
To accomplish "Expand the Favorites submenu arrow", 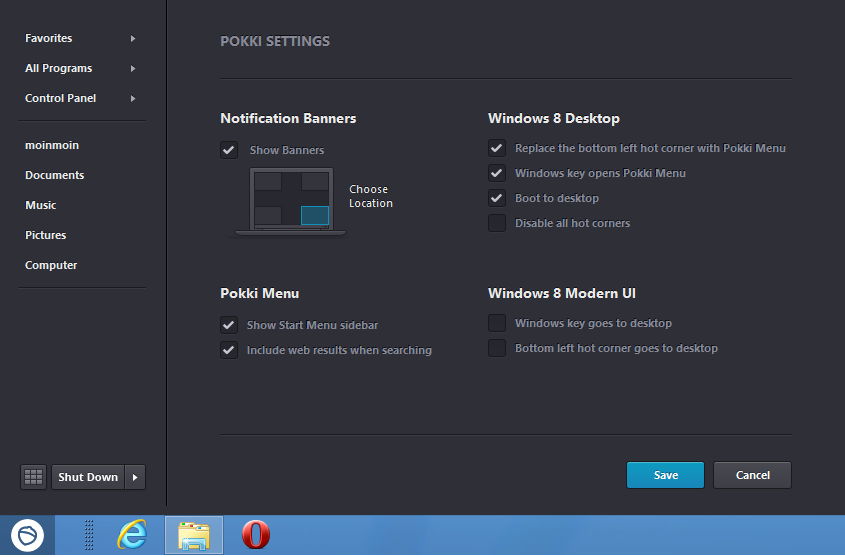I will [x=133, y=38].
